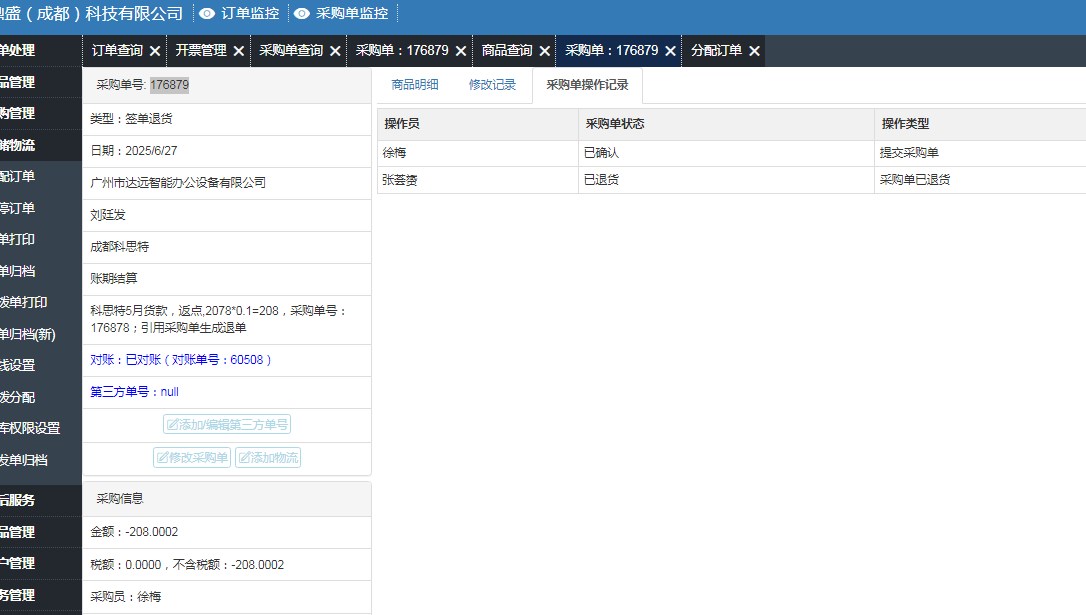Image resolution: width=1086 pixels, height=615 pixels.
Task: Expand the 品管理 sidebar section below 后服务
Action: (x=41, y=533)
